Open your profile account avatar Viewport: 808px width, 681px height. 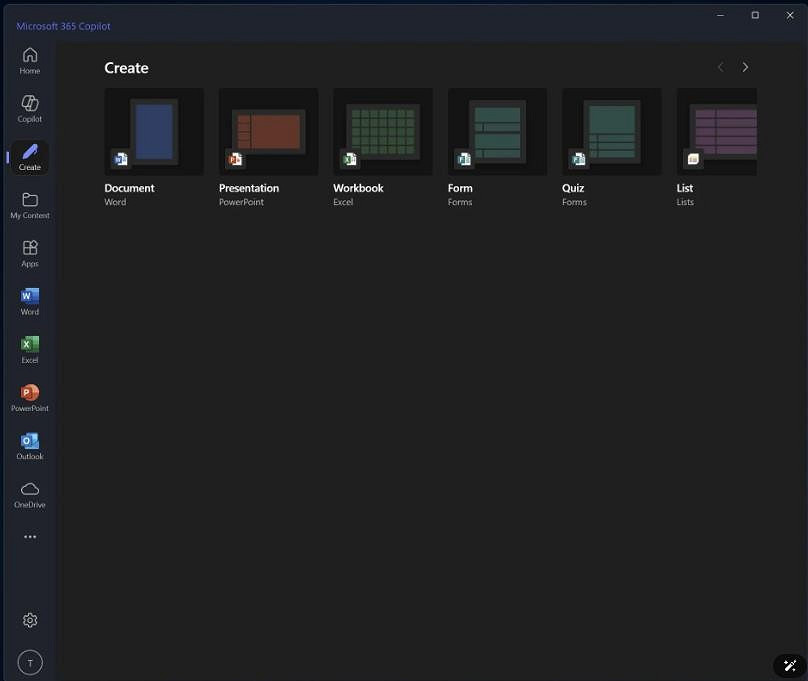click(29, 662)
